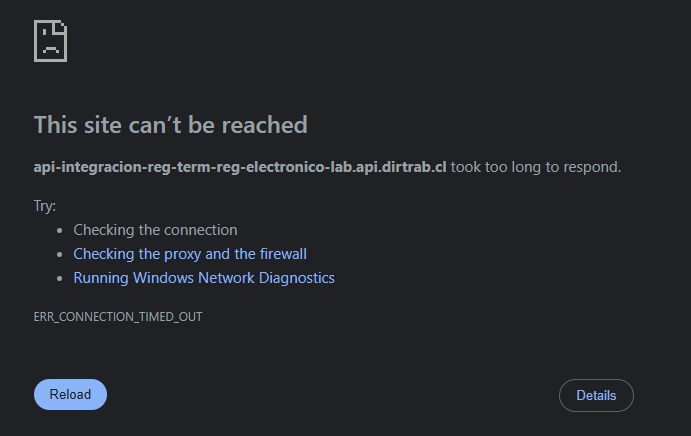Click the This site can't be reached heading

tap(170, 125)
